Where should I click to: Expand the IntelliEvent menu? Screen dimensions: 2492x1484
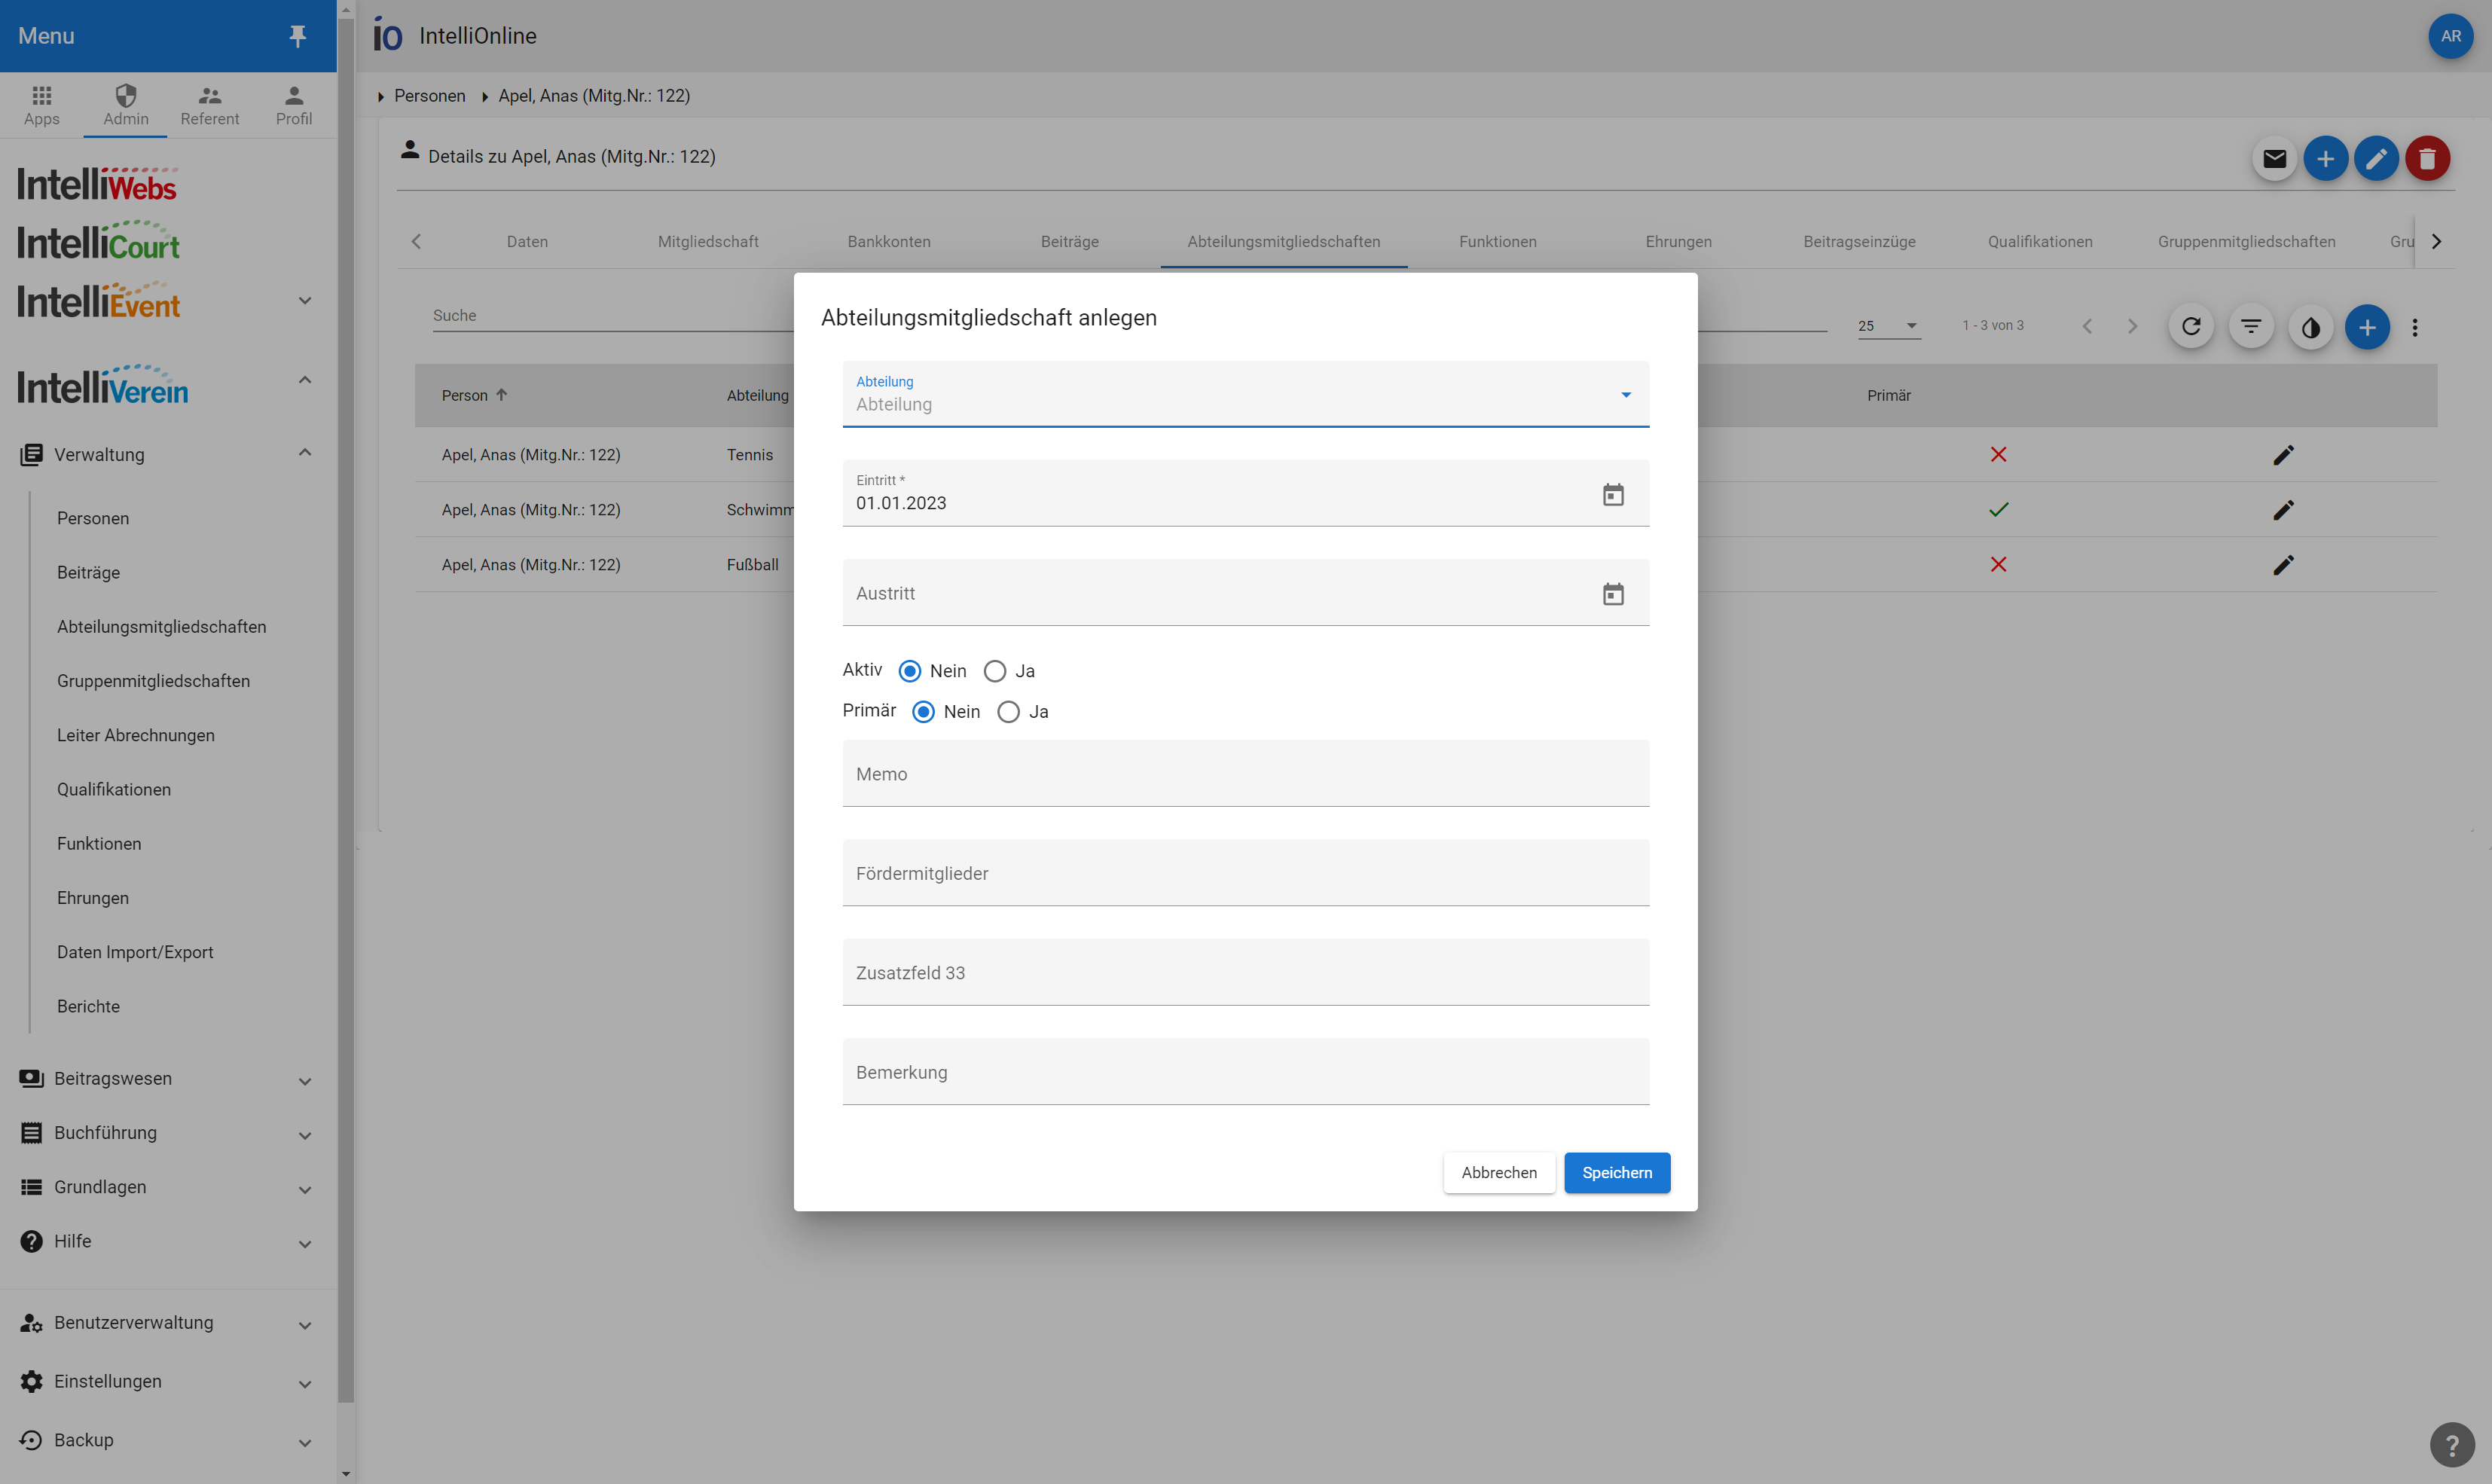(305, 301)
